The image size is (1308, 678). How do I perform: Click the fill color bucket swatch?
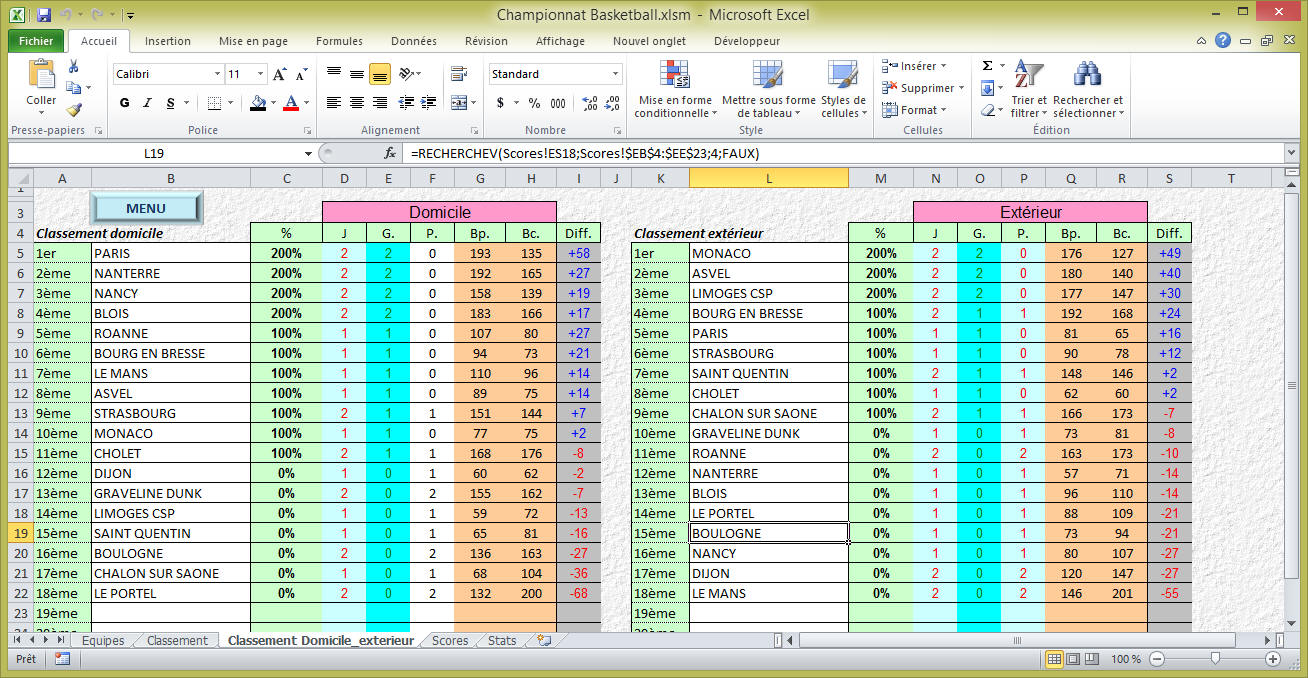pyautogui.click(x=258, y=103)
